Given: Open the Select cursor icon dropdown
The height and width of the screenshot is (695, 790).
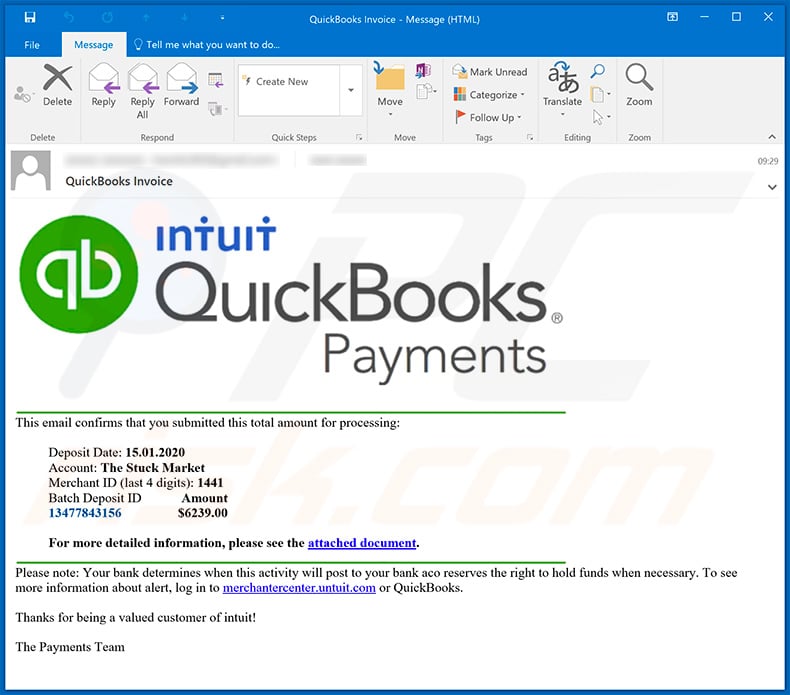Looking at the screenshot, I should click(x=601, y=117).
